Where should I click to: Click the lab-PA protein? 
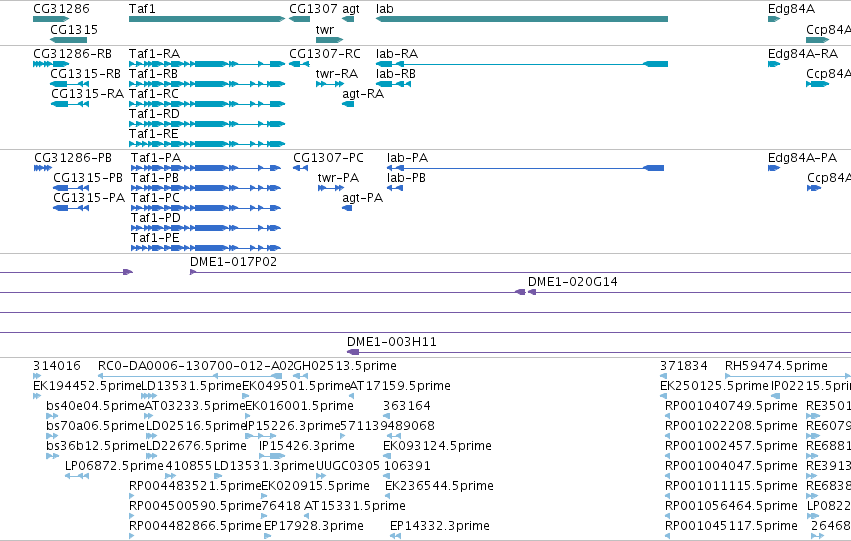point(525,168)
